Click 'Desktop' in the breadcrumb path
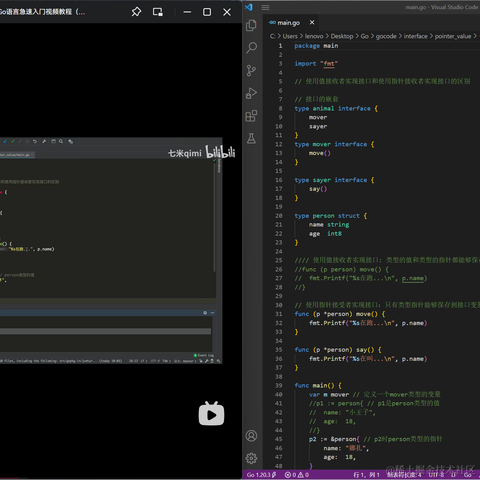Image resolution: width=480 pixels, height=480 pixels. [342, 36]
